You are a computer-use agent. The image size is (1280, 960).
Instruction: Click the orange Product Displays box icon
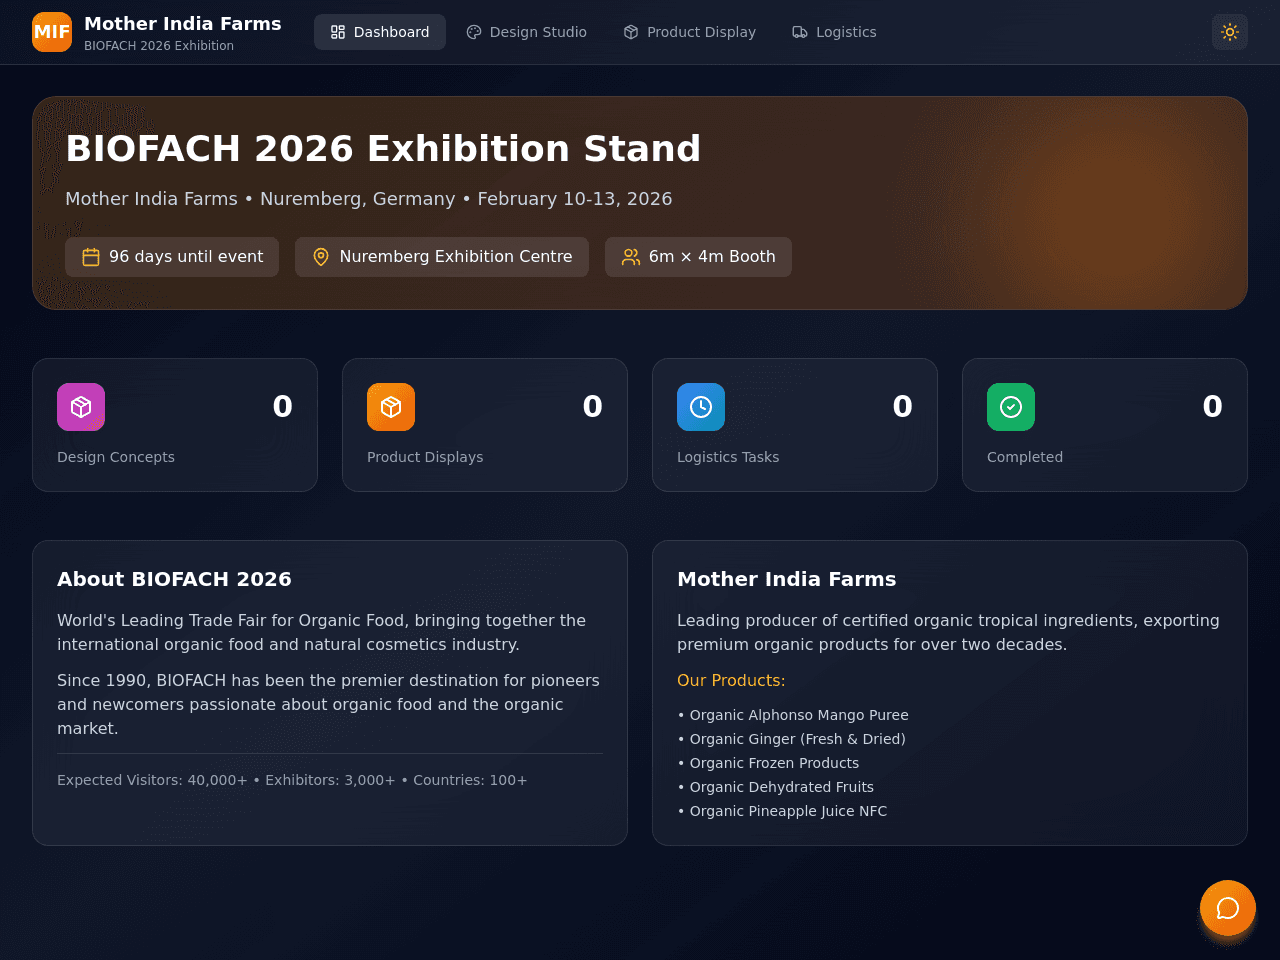pos(391,407)
